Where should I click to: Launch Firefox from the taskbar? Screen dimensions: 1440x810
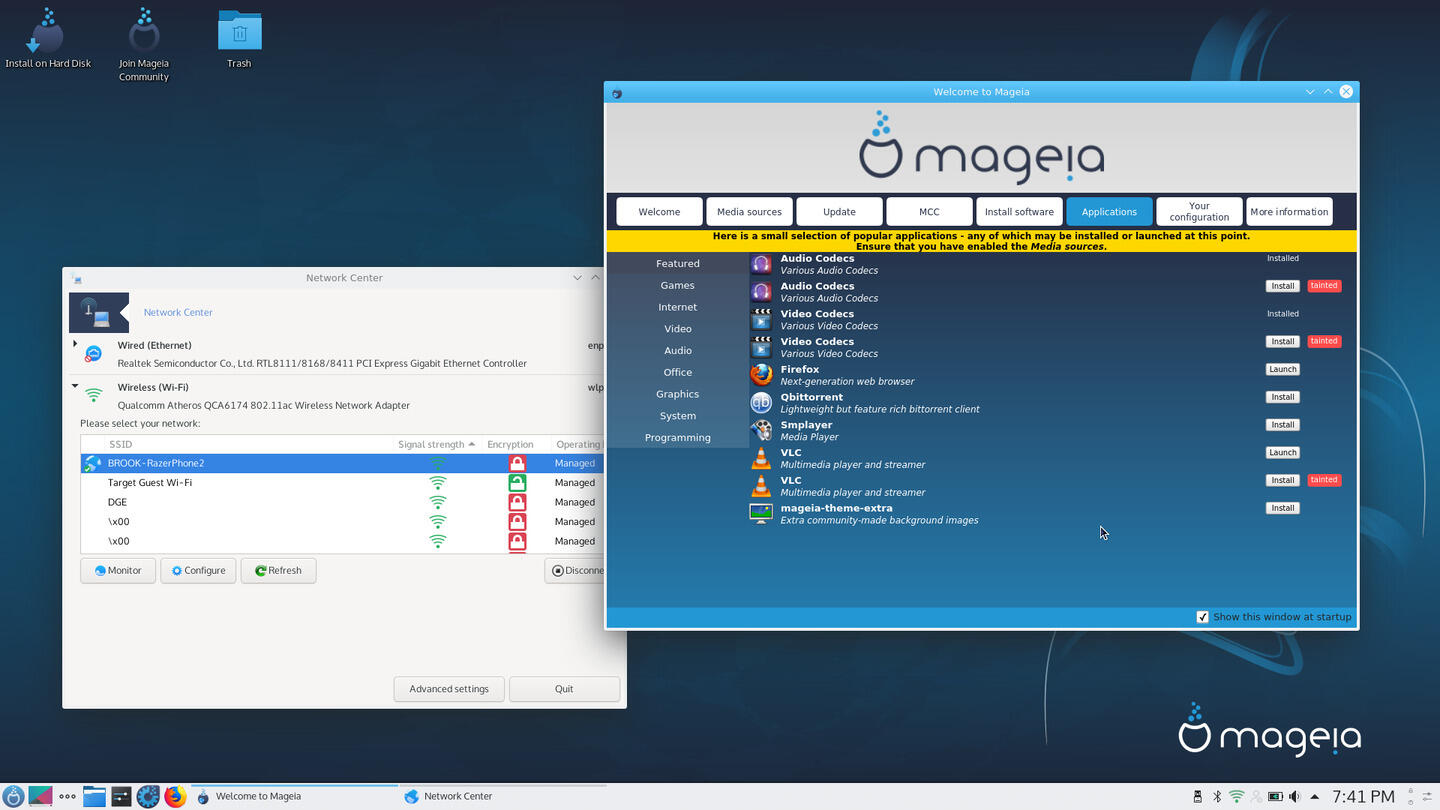175,796
